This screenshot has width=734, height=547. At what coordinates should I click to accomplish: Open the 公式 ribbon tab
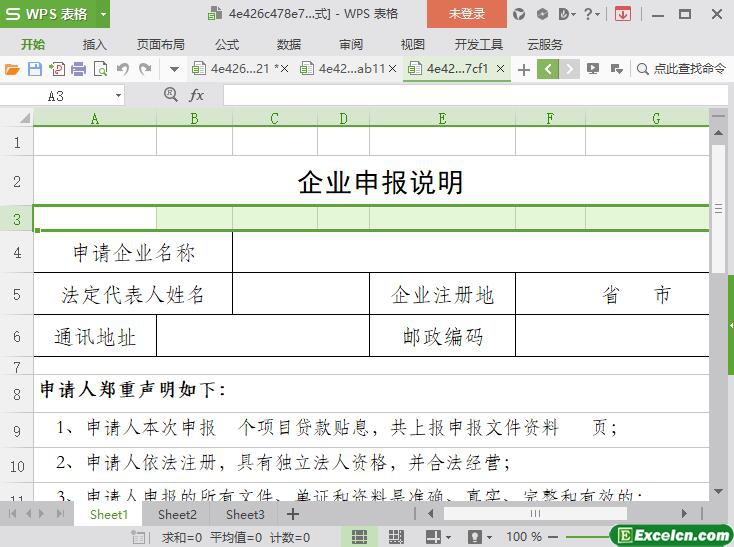[227, 45]
